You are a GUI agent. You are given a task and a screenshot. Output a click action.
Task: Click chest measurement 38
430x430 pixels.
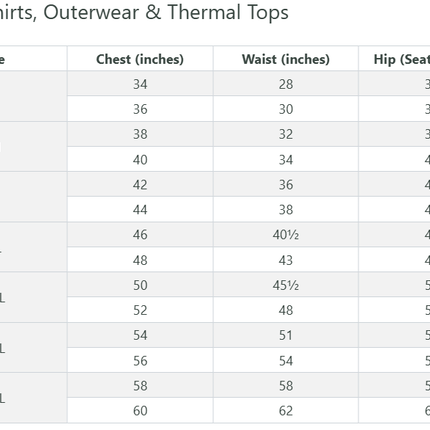pos(140,134)
